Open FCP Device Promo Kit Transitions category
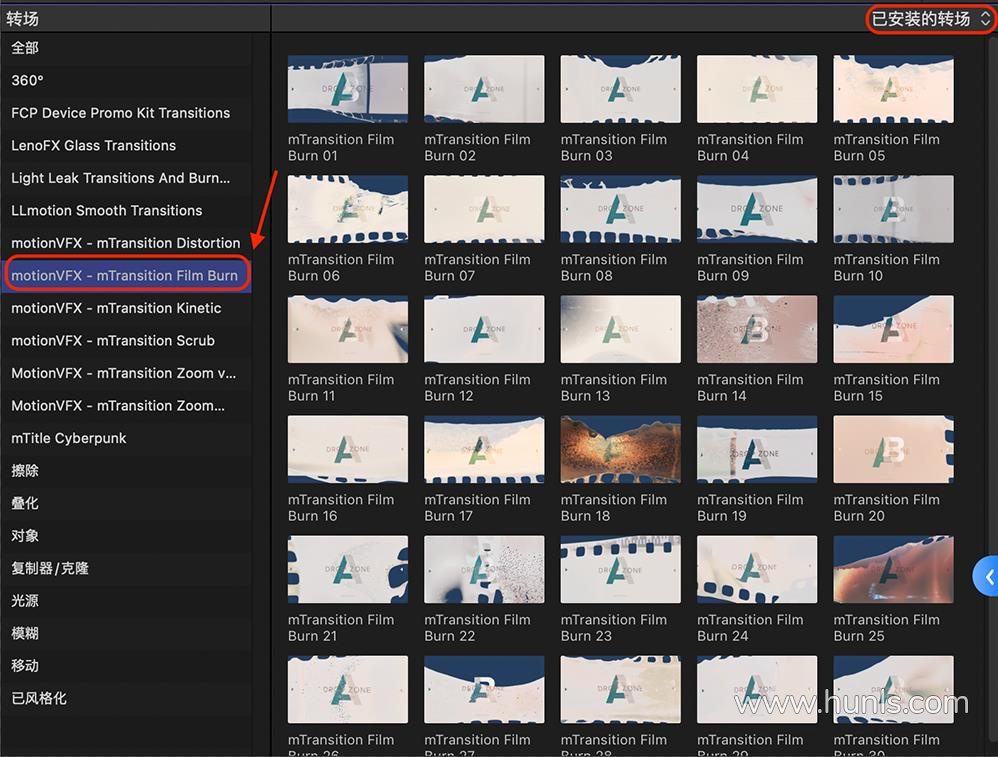The height and width of the screenshot is (757, 998). tap(126, 113)
